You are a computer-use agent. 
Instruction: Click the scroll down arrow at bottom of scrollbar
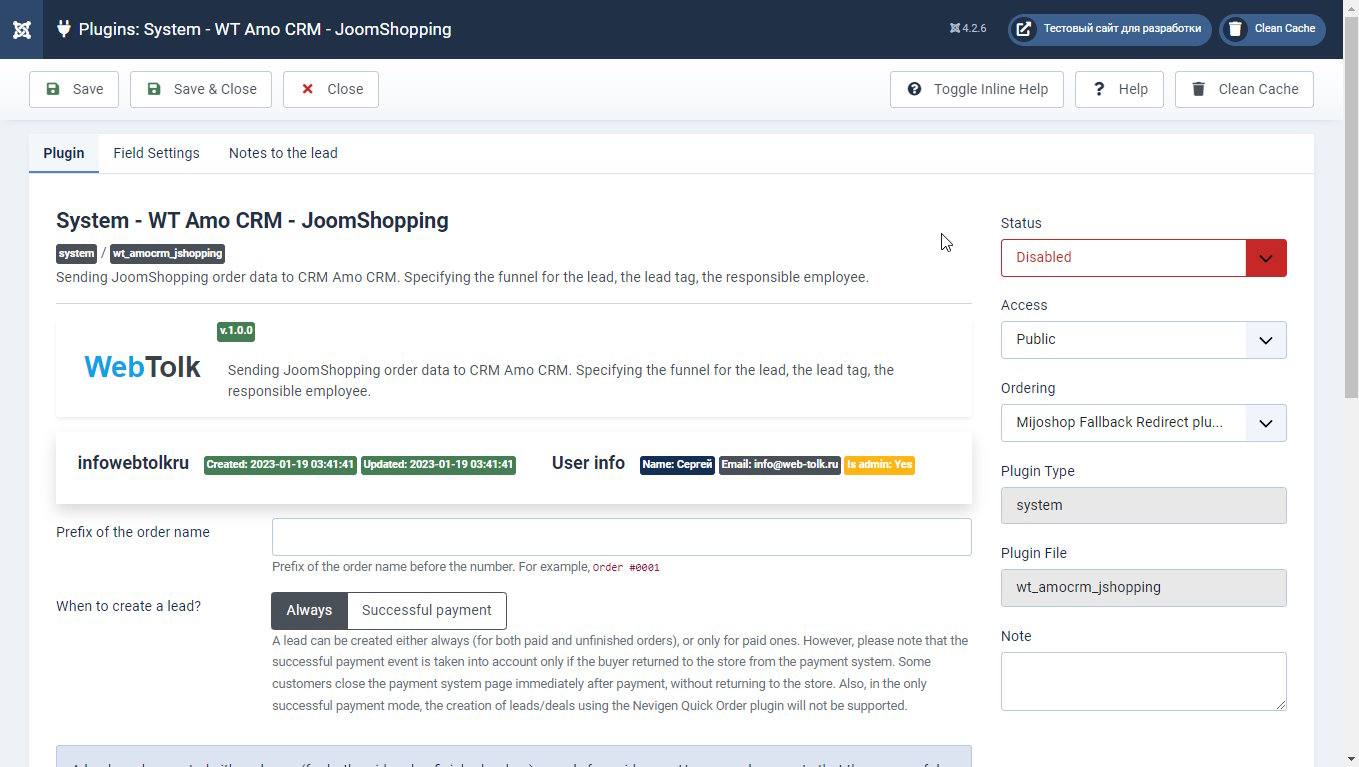coord(1351,758)
